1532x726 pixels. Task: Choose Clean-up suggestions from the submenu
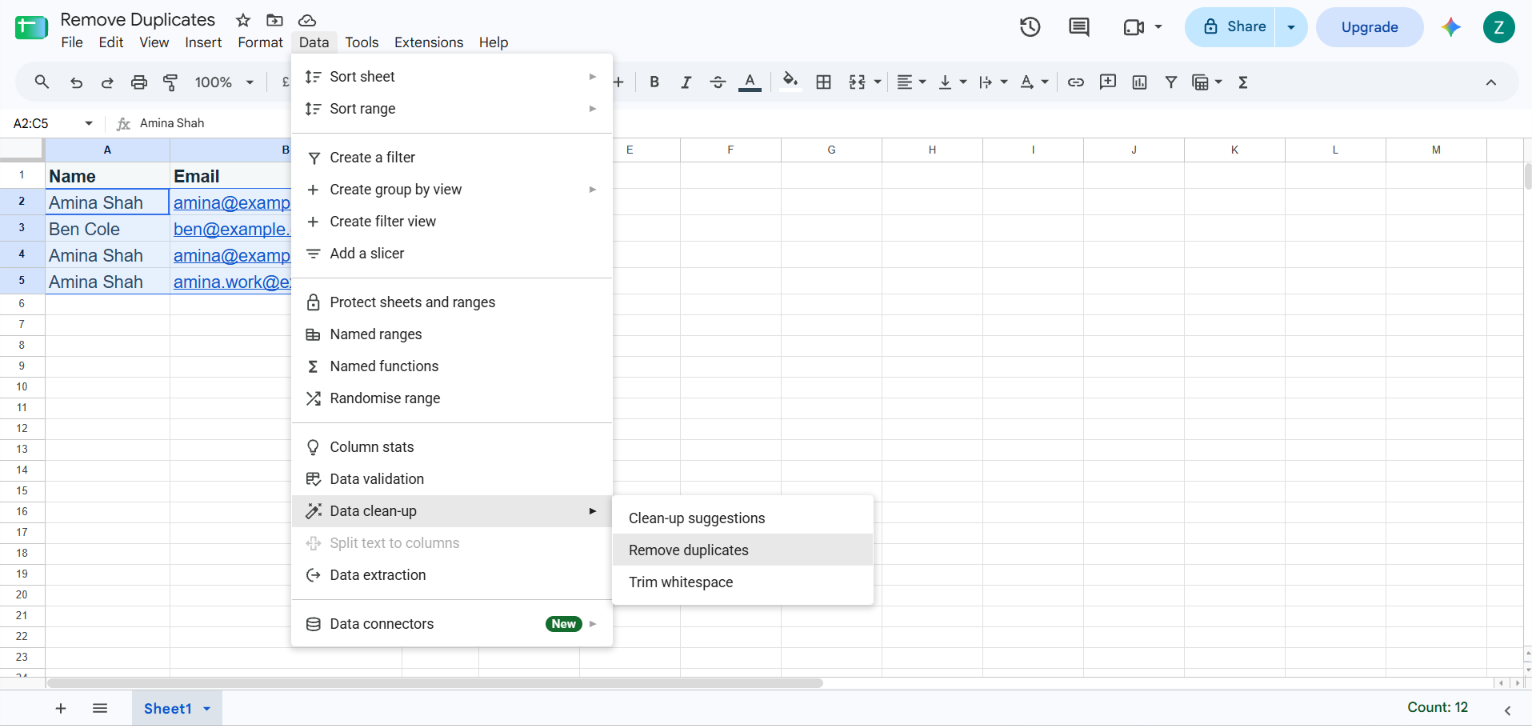point(743,518)
